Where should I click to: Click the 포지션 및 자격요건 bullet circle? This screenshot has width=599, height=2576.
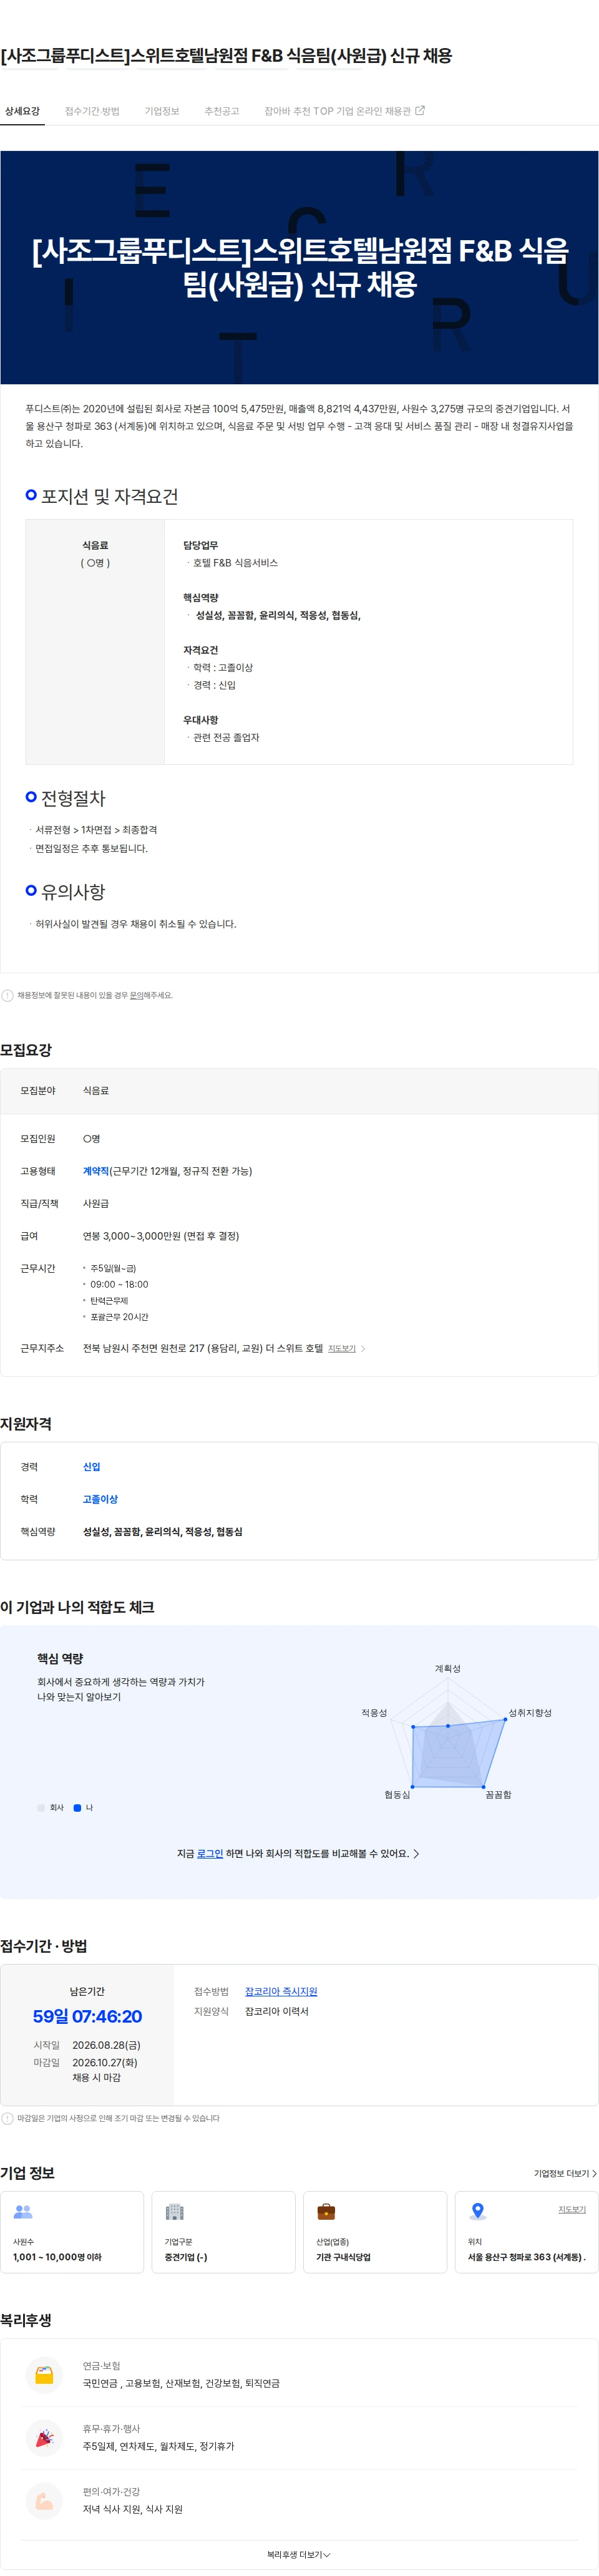31,495
